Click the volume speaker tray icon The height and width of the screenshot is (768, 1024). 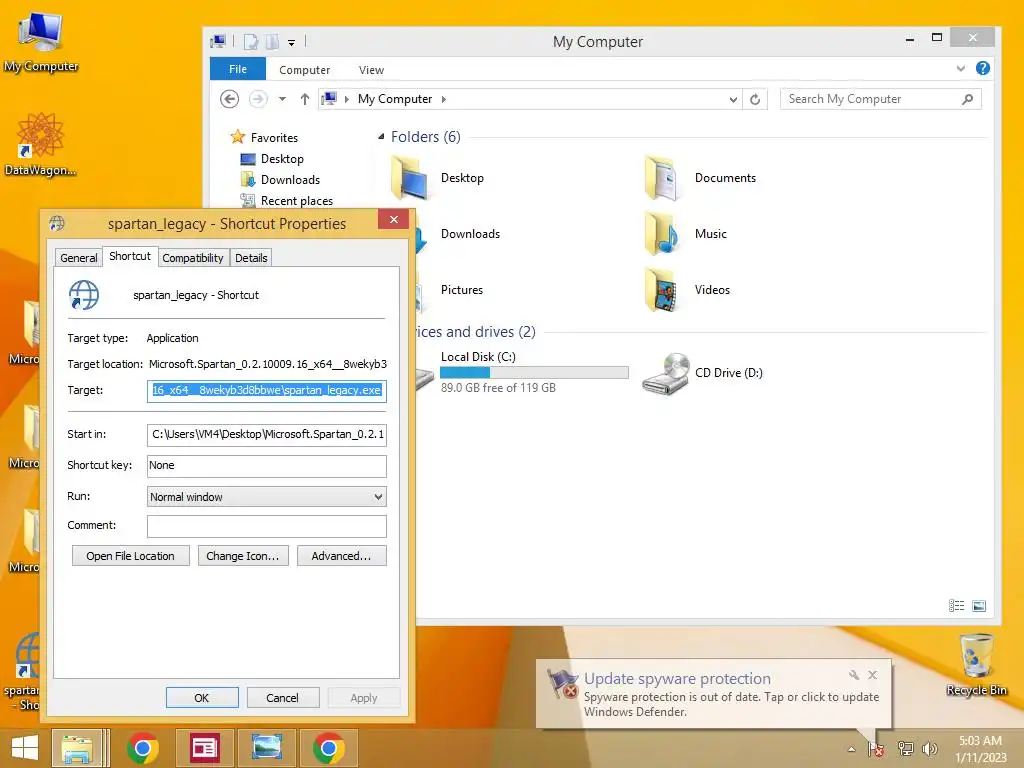tap(930, 749)
